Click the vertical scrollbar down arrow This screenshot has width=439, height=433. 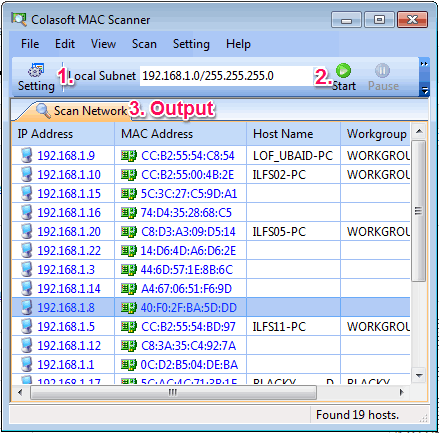point(419,376)
